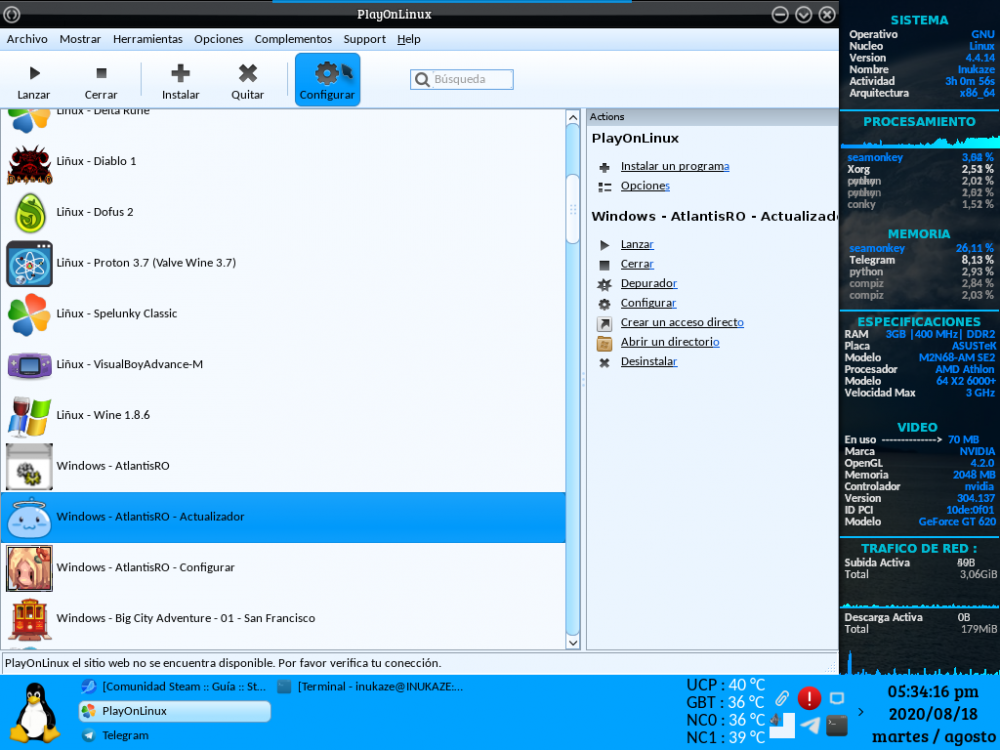Click inside the Búsqueda search field
This screenshot has width=1000, height=750.
(x=461, y=78)
